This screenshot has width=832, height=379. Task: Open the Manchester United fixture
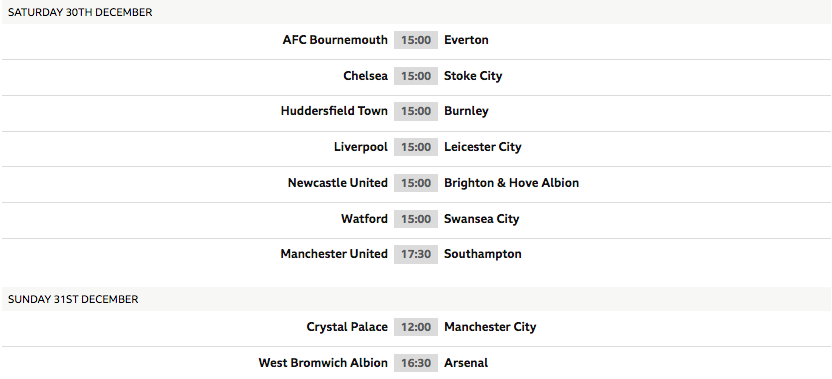coord(334,254)
